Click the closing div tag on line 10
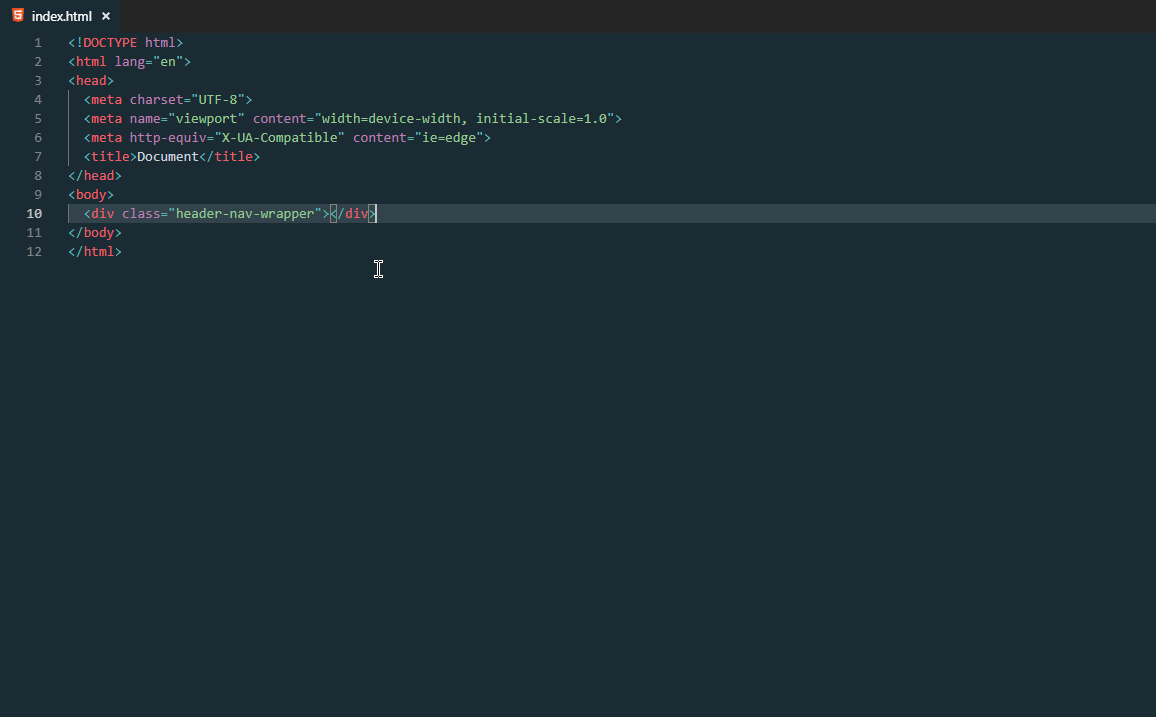 (352, 213)
